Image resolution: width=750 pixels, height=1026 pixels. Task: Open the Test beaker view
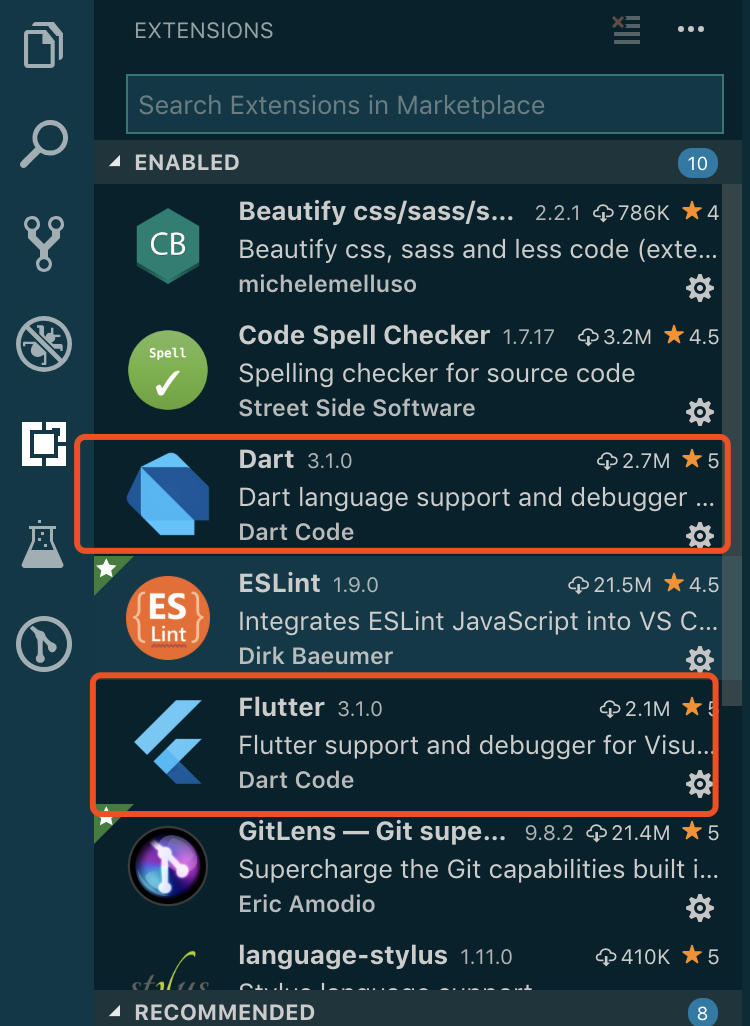[44, 544]
